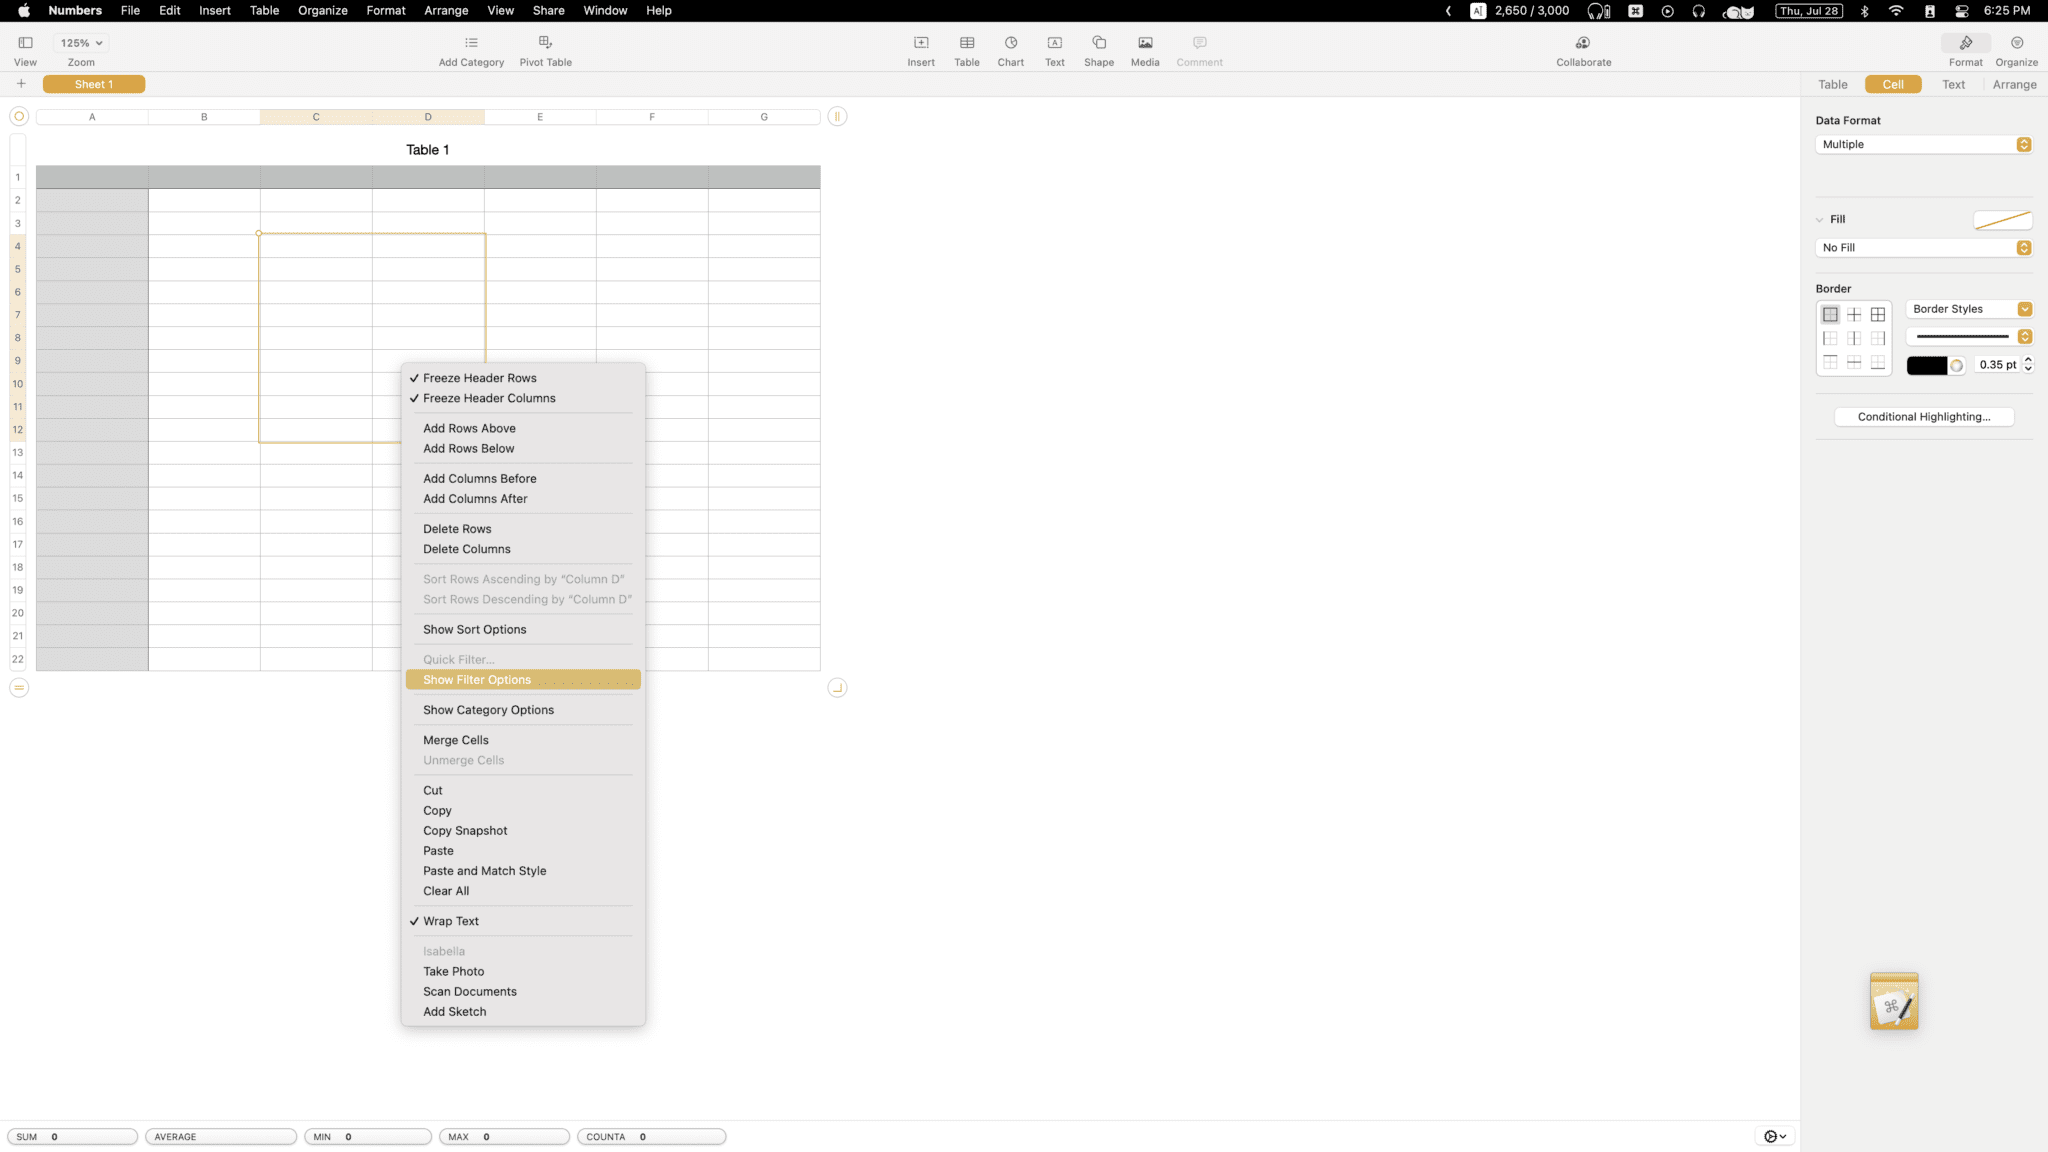
Task: Disable Wrap Text in context menu
Action: [450, 921]
